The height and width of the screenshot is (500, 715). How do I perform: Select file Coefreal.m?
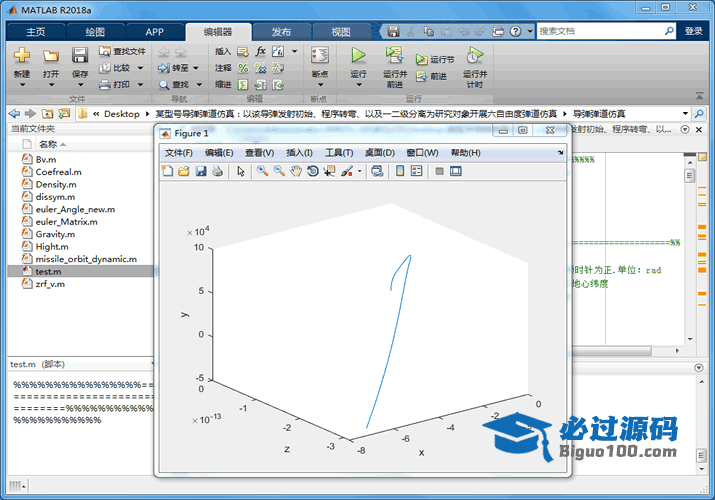58,172
